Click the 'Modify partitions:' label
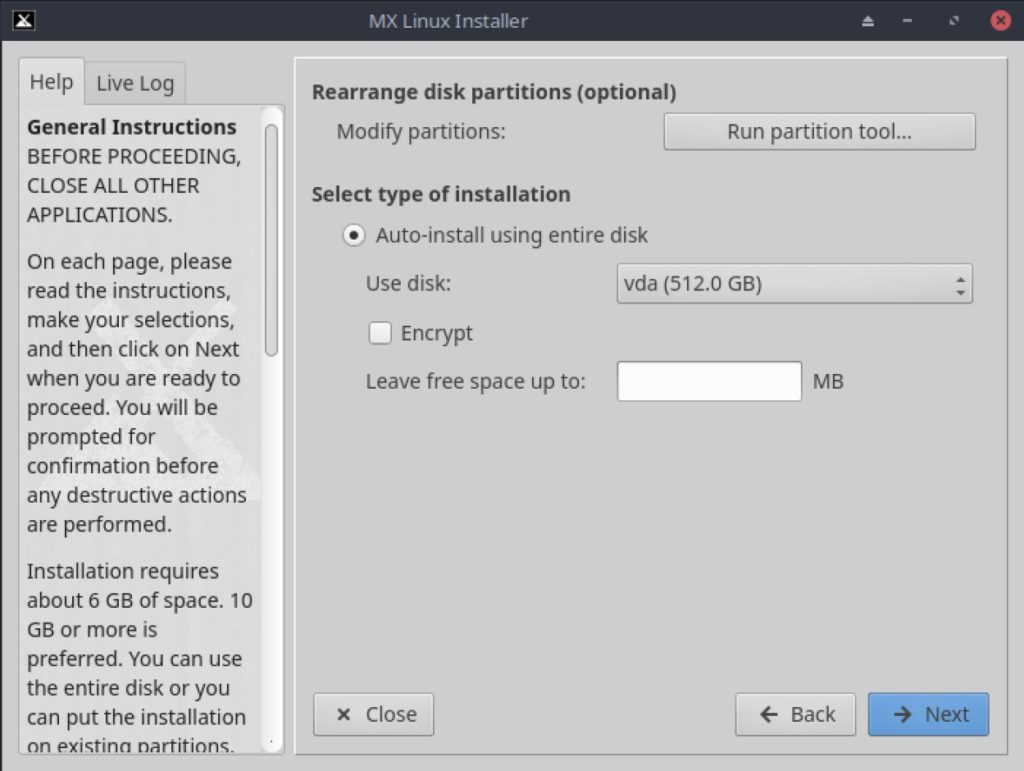This screenshot has height=771, width=1024. 421,132
